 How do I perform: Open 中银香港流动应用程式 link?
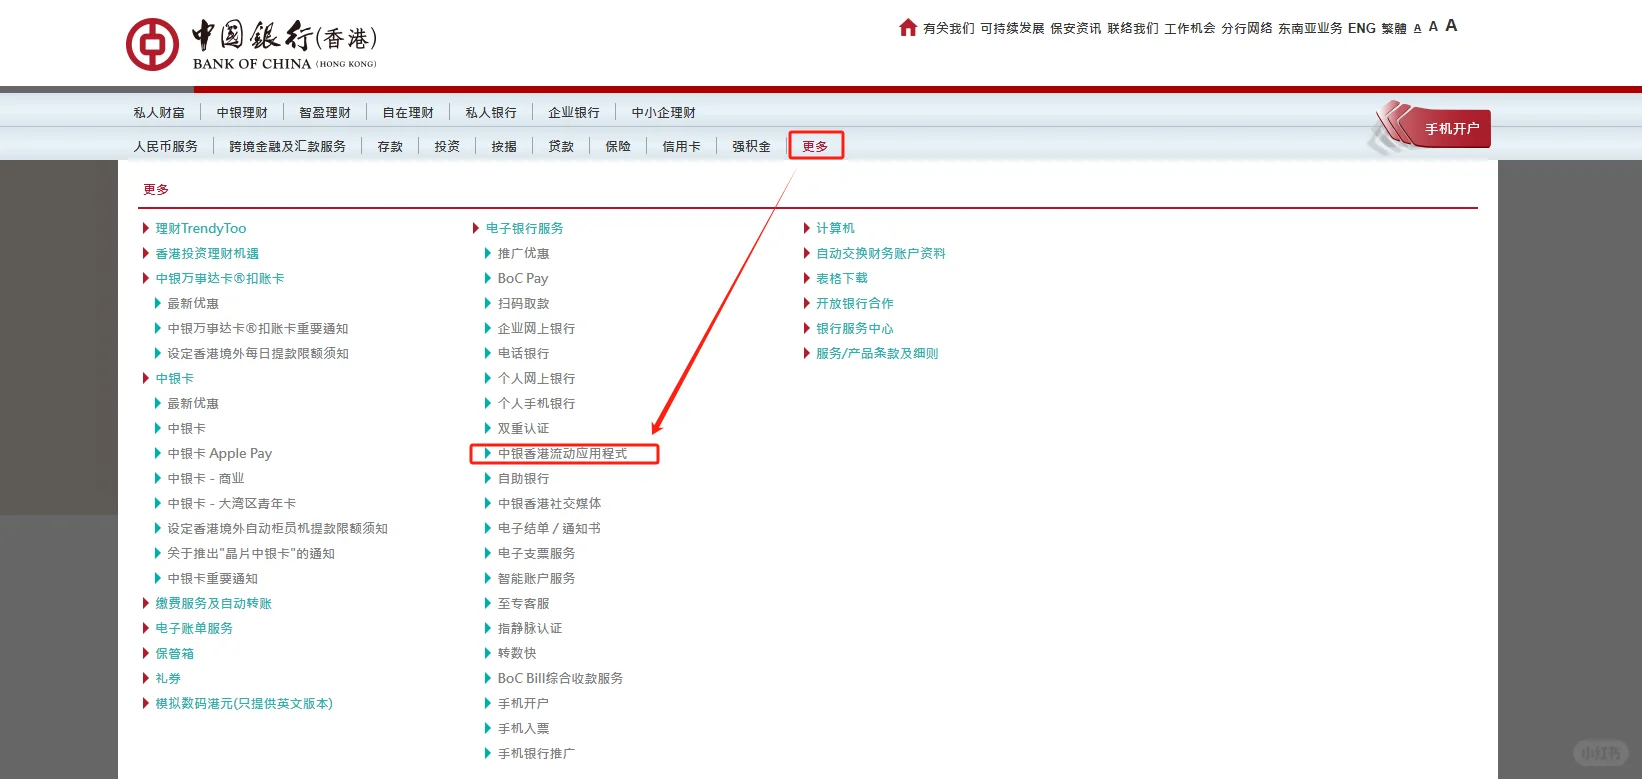pos(562,454)
